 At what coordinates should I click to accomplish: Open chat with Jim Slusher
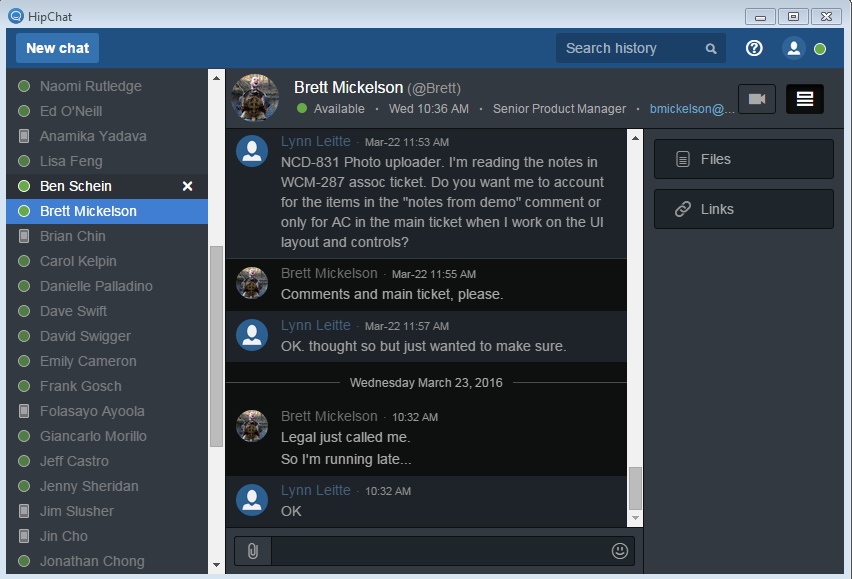tap(107, 511)
